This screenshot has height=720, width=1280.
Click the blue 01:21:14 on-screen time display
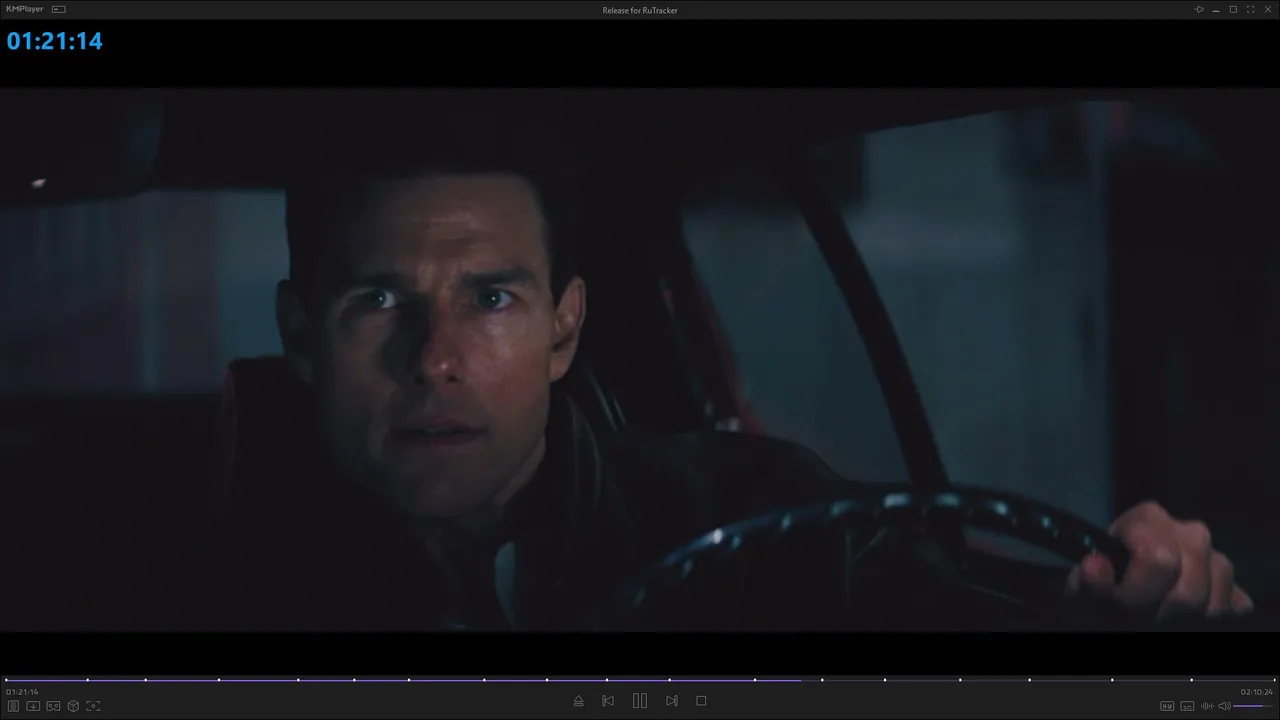(x=55, y=41)
